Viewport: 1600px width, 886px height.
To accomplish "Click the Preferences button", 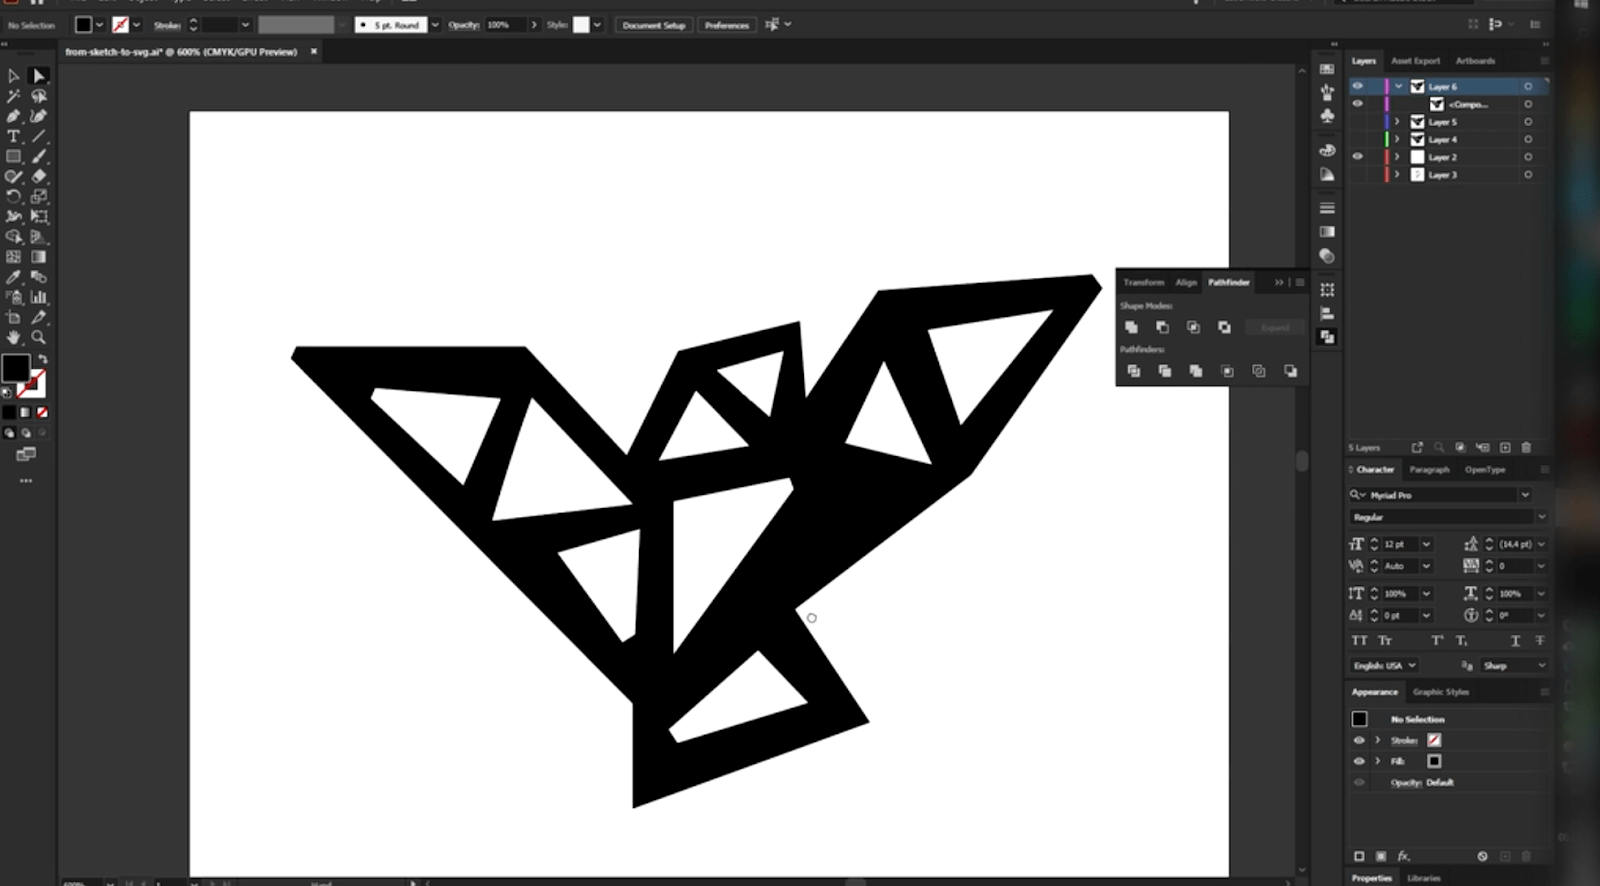I will [x=726, y=25].
